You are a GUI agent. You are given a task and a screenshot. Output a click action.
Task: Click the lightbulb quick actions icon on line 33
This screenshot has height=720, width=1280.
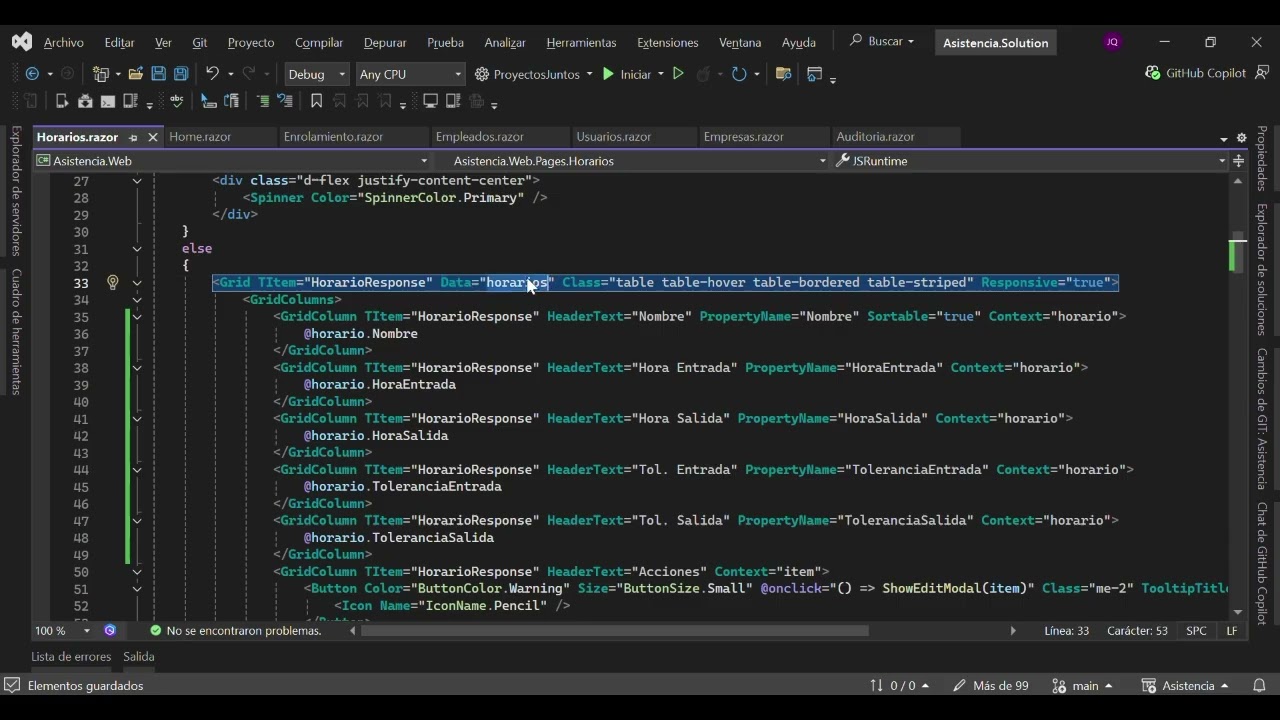(x=113, y=283)
